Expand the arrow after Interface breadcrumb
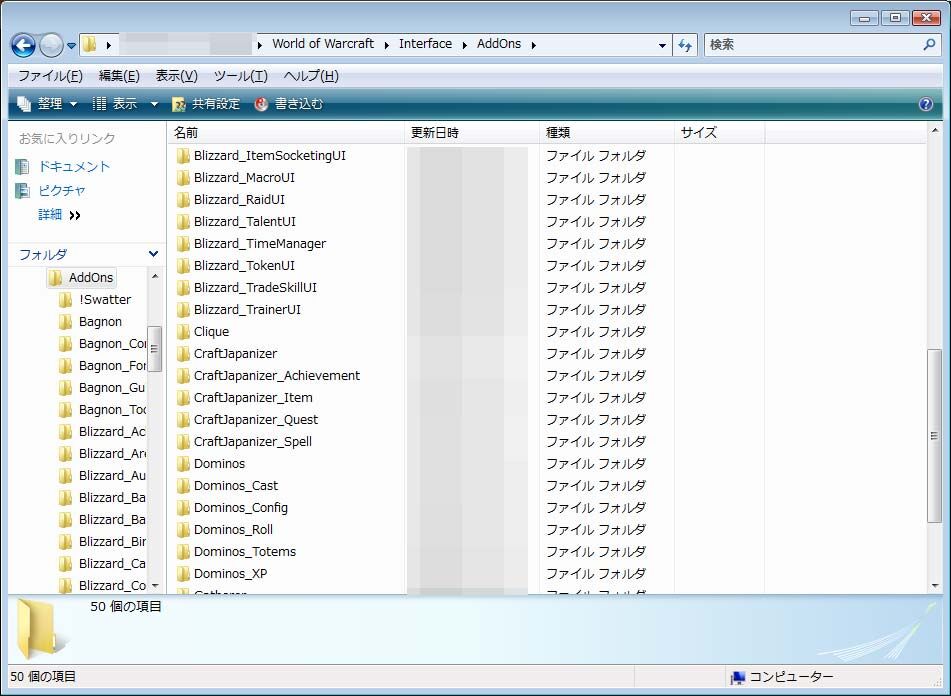This screenshot has height=696, width=951. 464,45
